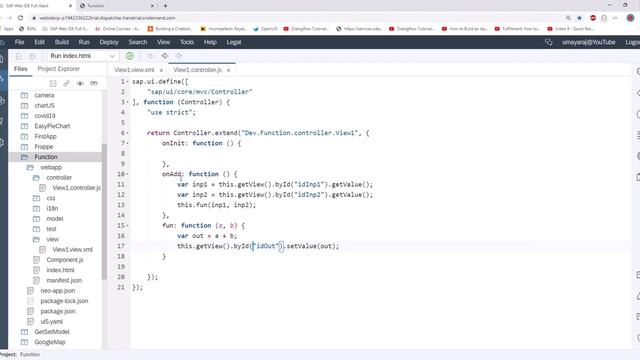
Task: Open Component.js in the file tree
Action: (x=64, y=260)
